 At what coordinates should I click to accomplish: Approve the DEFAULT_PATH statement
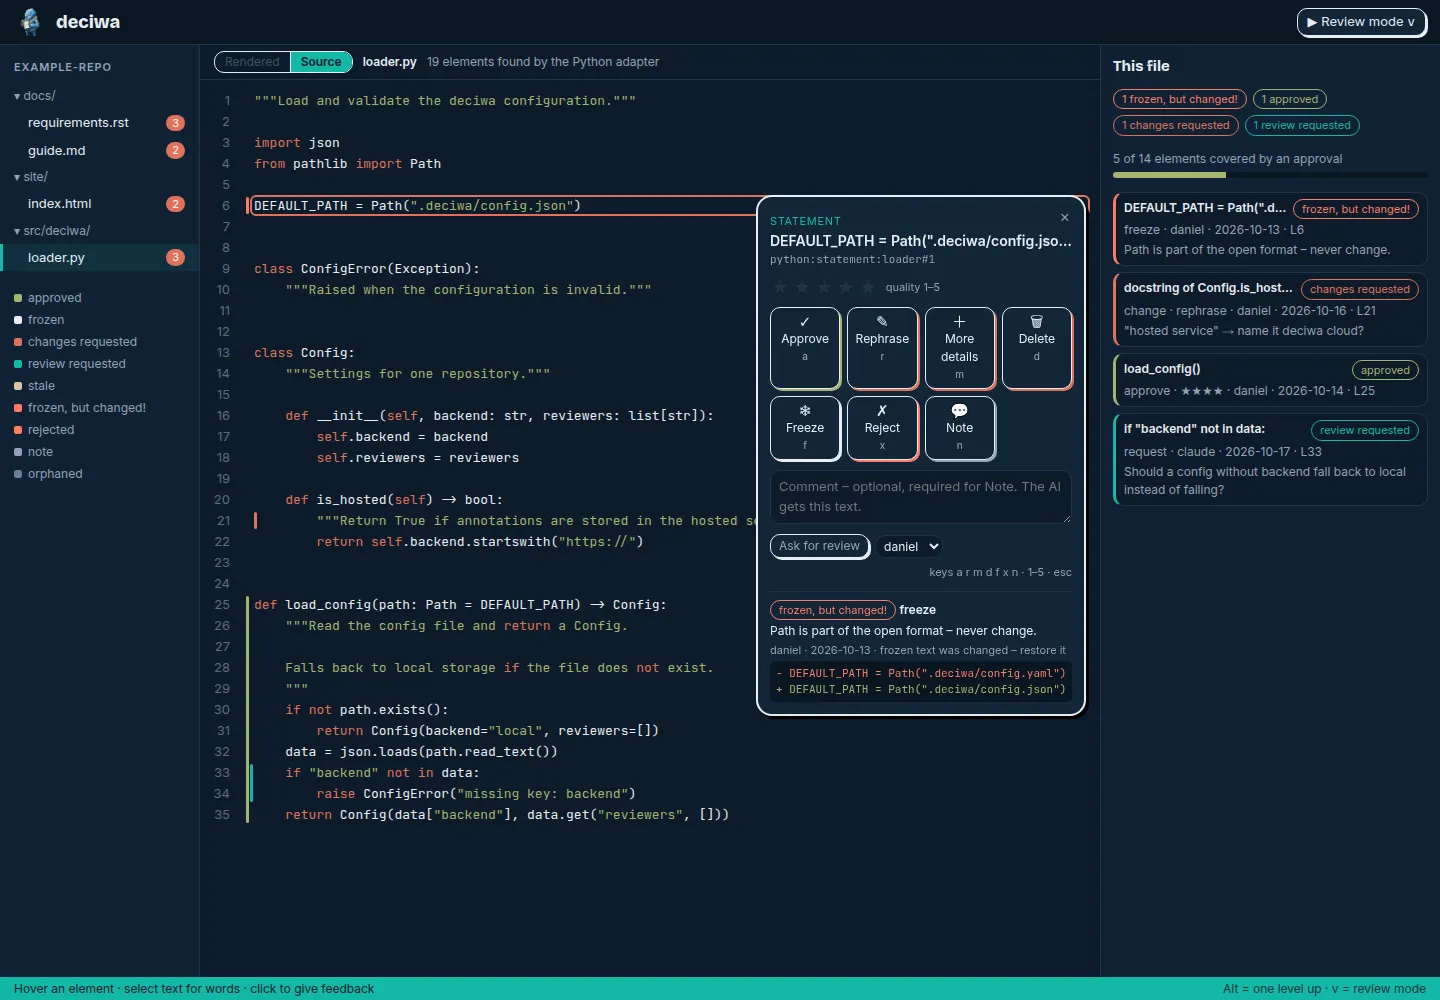[x=805, y=347]
